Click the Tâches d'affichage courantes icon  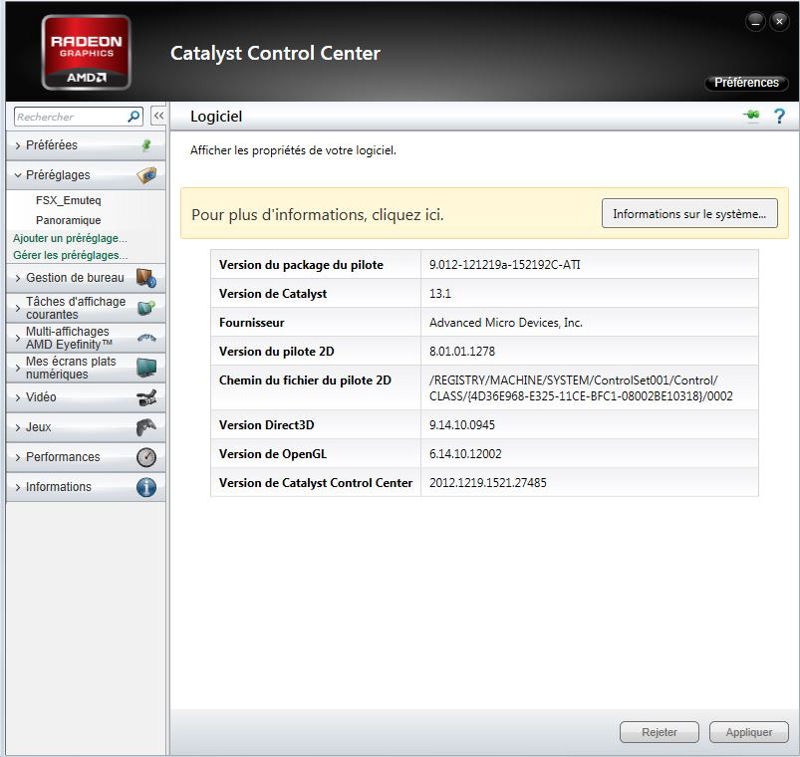click(x=146, y=308)
